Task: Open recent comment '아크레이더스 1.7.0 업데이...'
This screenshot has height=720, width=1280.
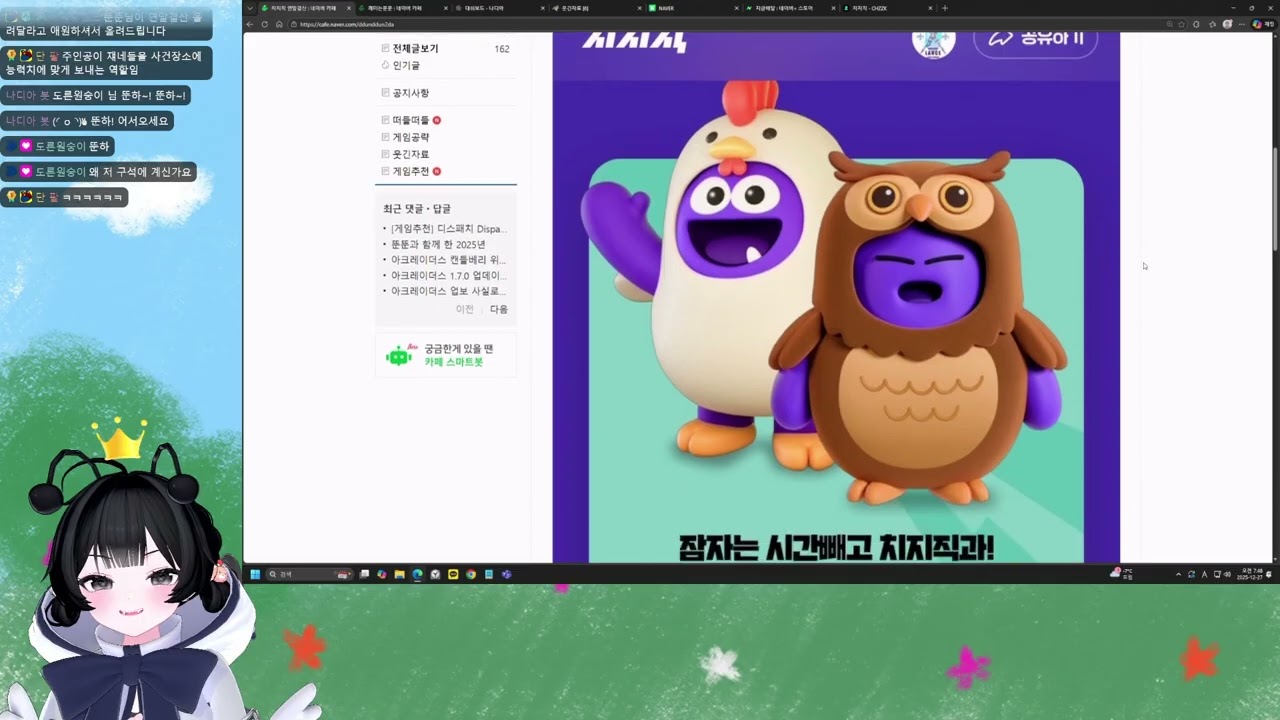Action: [x=448, y=275]
